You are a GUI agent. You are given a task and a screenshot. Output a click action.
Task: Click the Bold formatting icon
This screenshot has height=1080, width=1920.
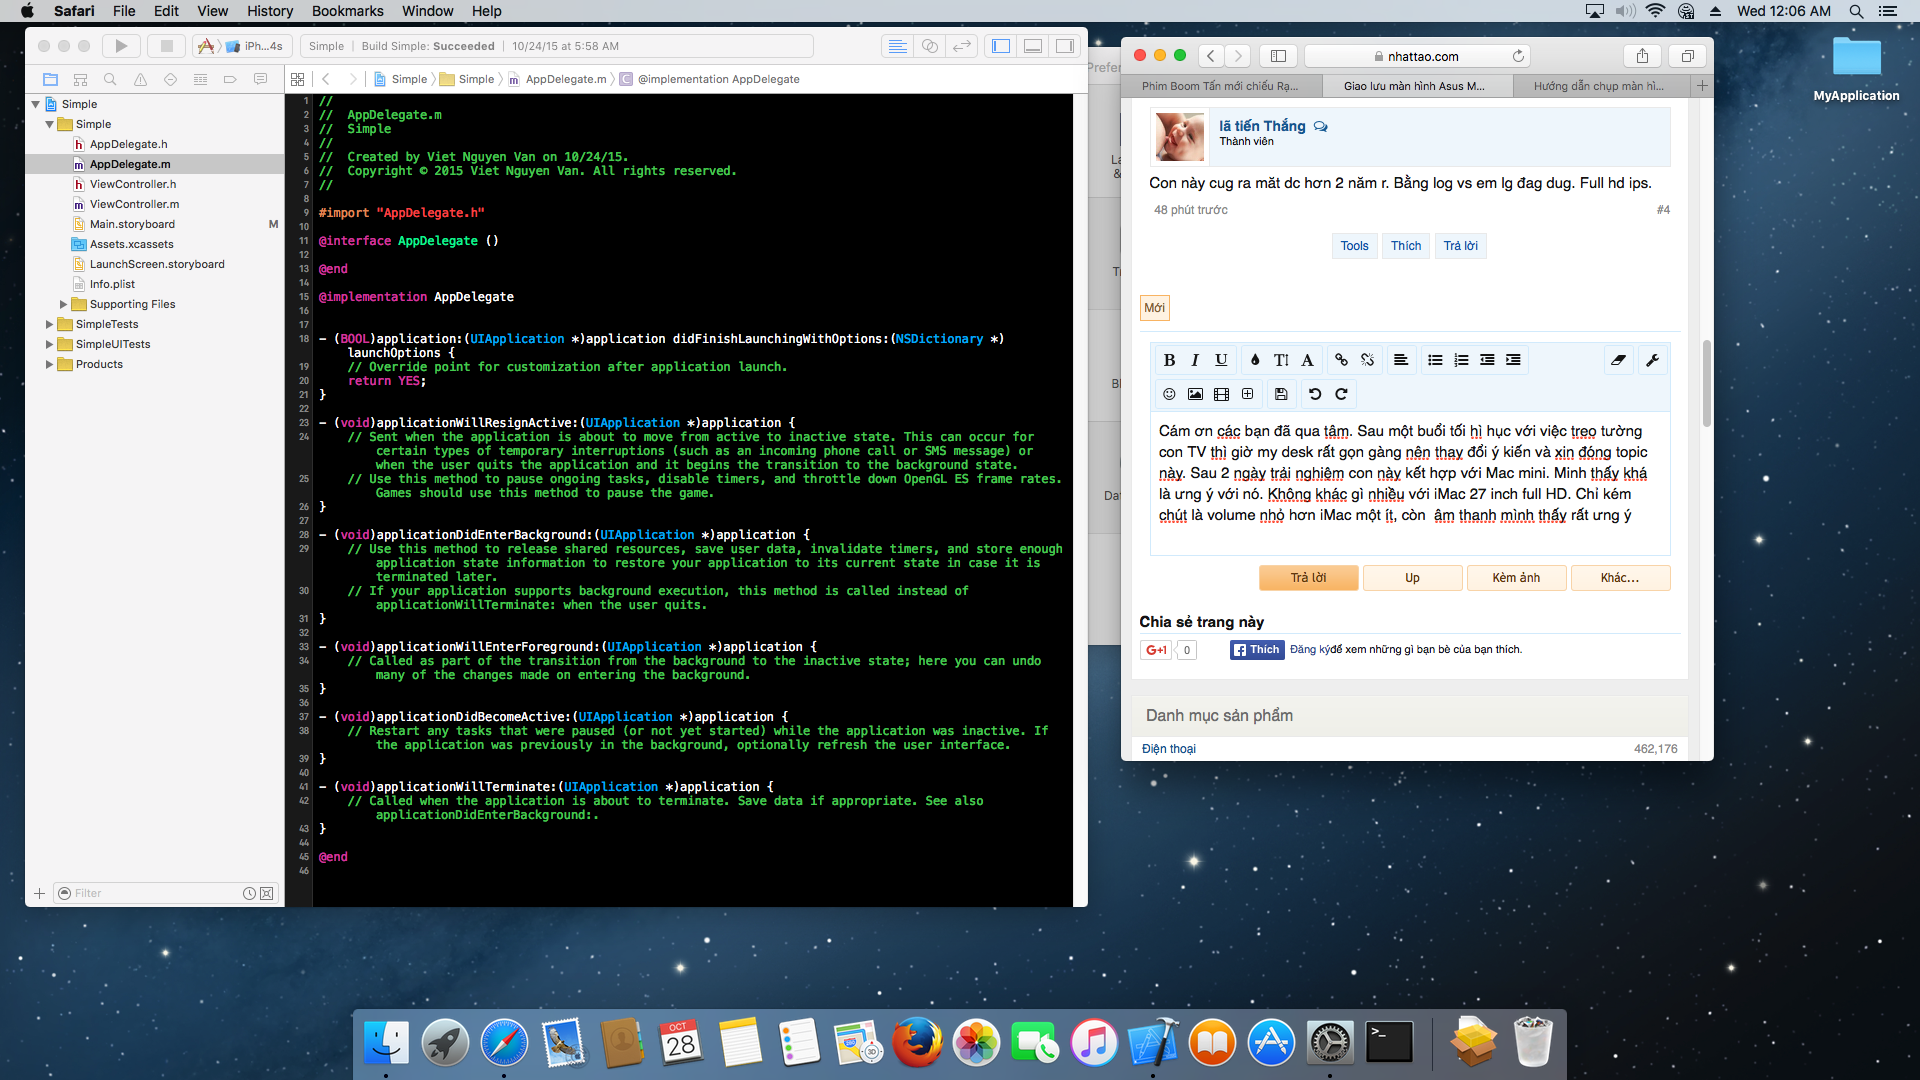coord(1169,360)
